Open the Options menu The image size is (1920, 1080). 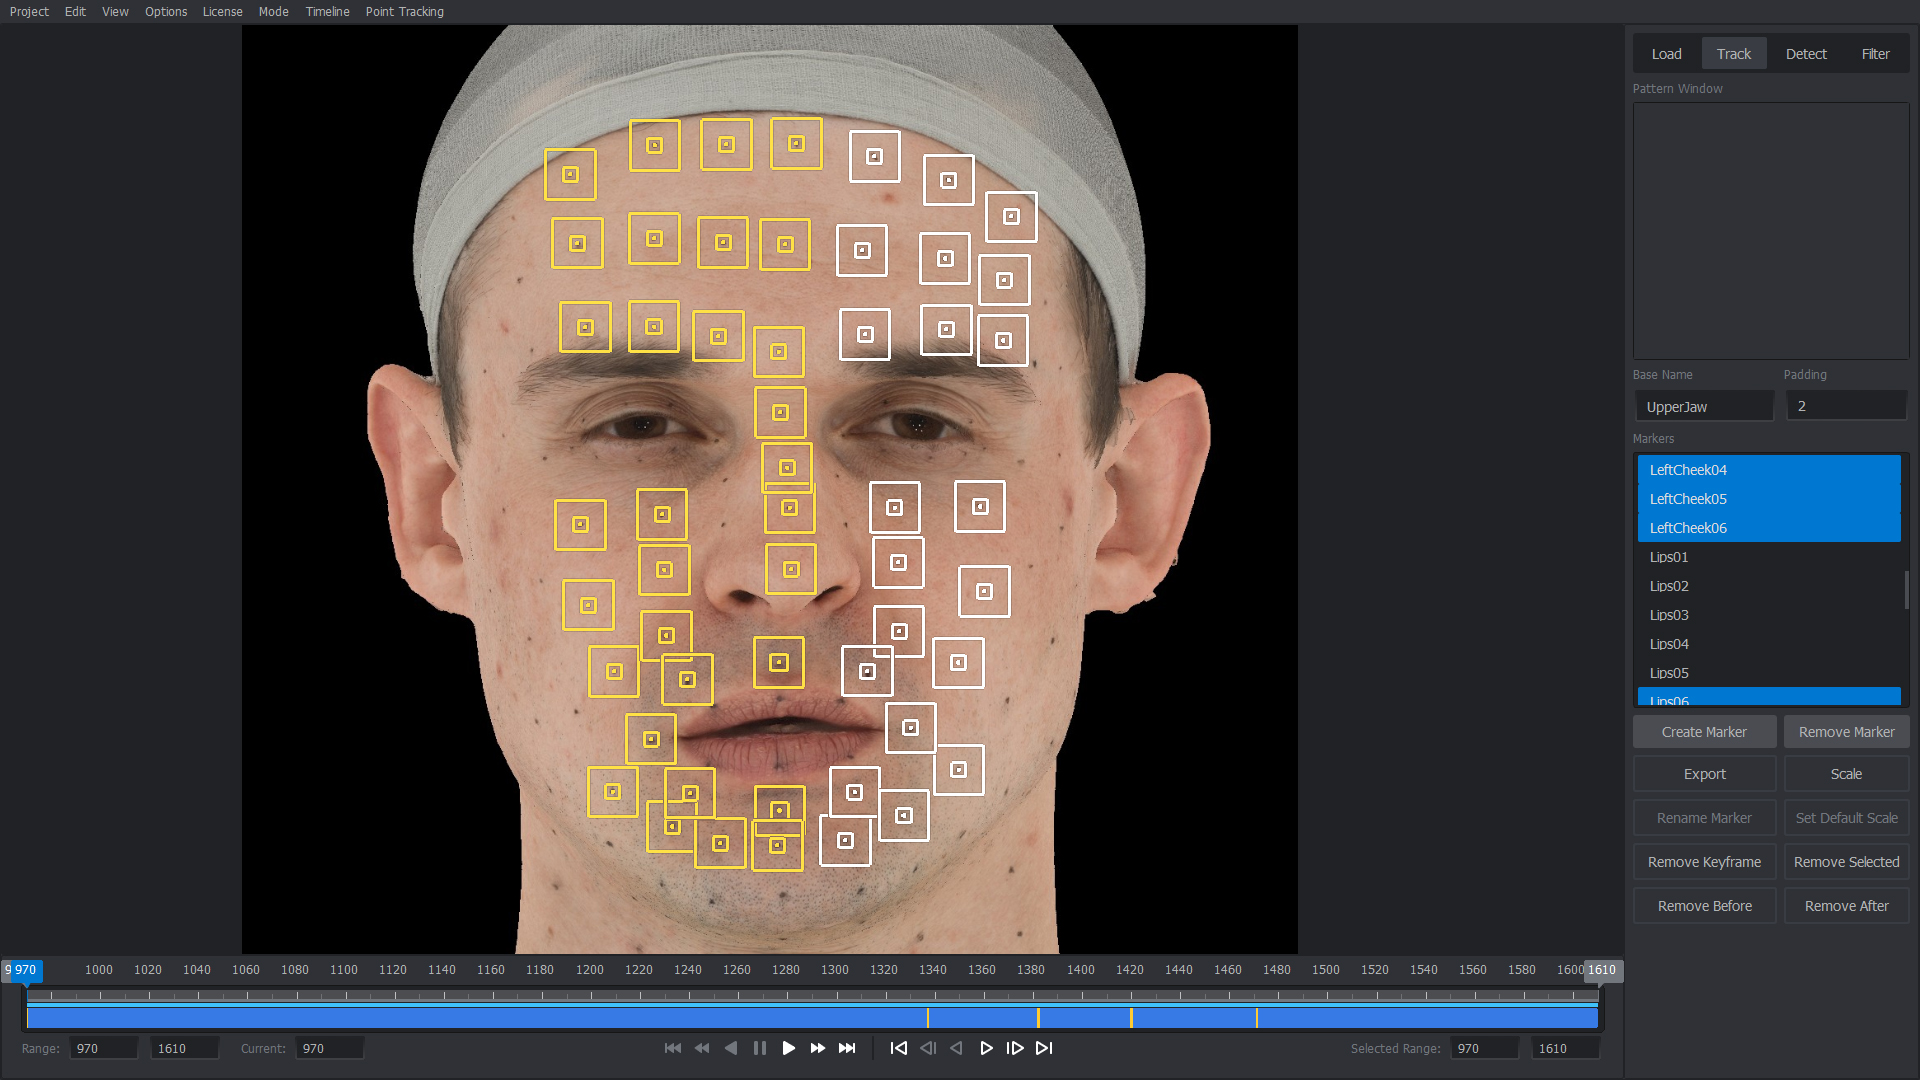166,12
